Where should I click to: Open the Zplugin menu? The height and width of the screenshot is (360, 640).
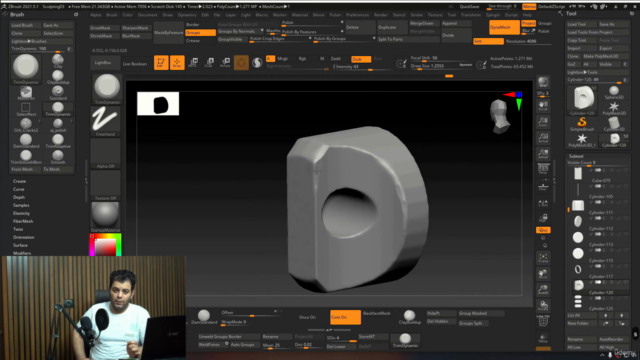(493, 15)
